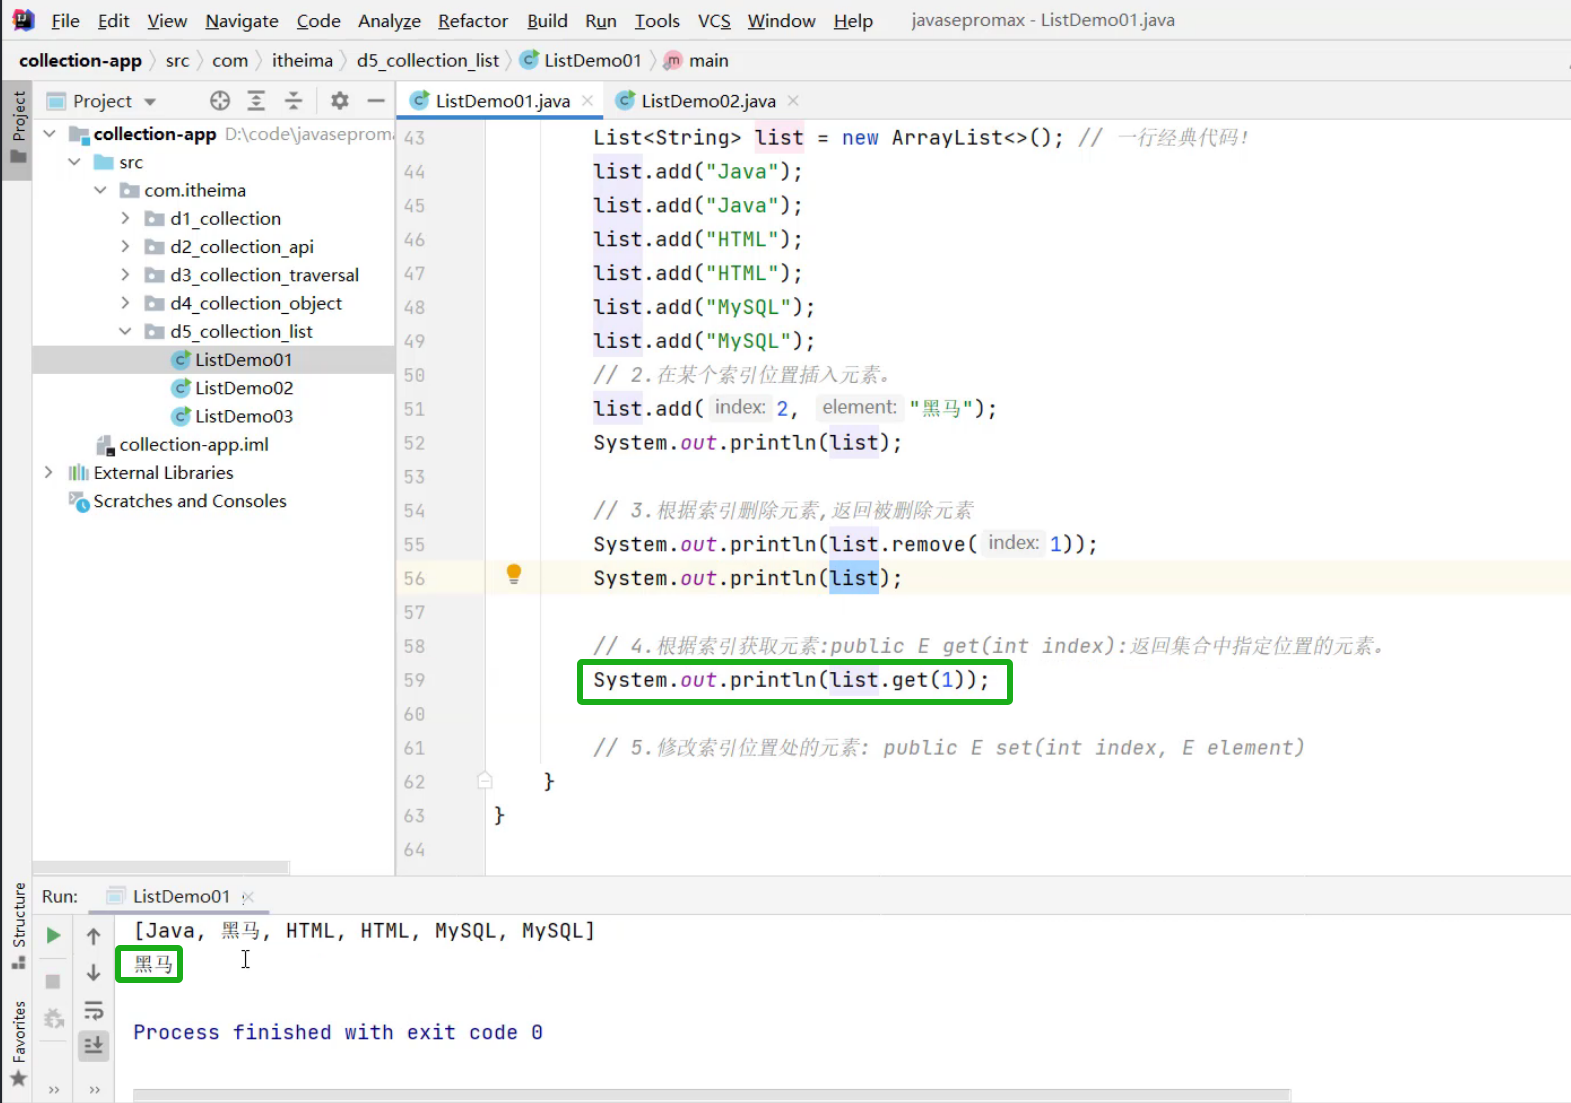Click the ListDemo02 class icon in tree
Viewport: 1571px width, 1103px height.
181,387
